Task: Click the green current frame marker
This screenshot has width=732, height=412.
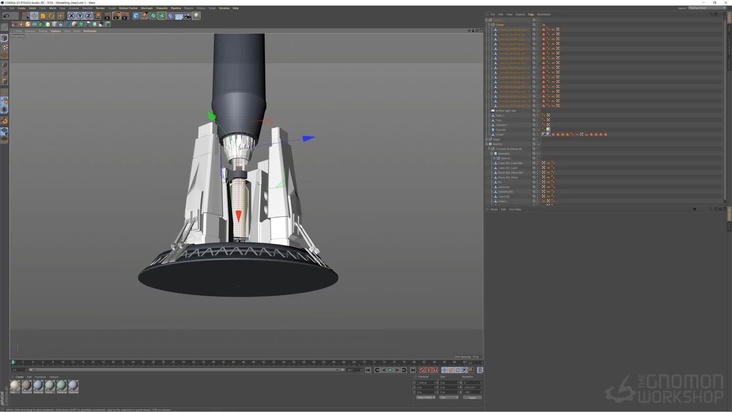Action: point(13,362)
